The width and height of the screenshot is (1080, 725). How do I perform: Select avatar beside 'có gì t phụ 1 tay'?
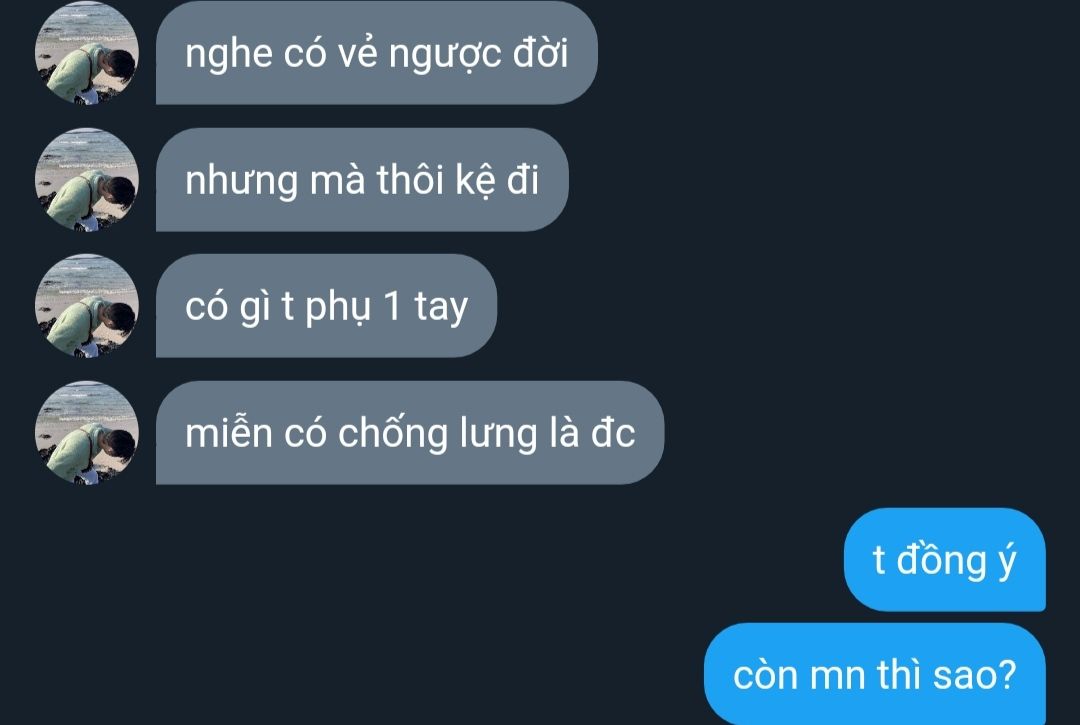tap(87, 306)
